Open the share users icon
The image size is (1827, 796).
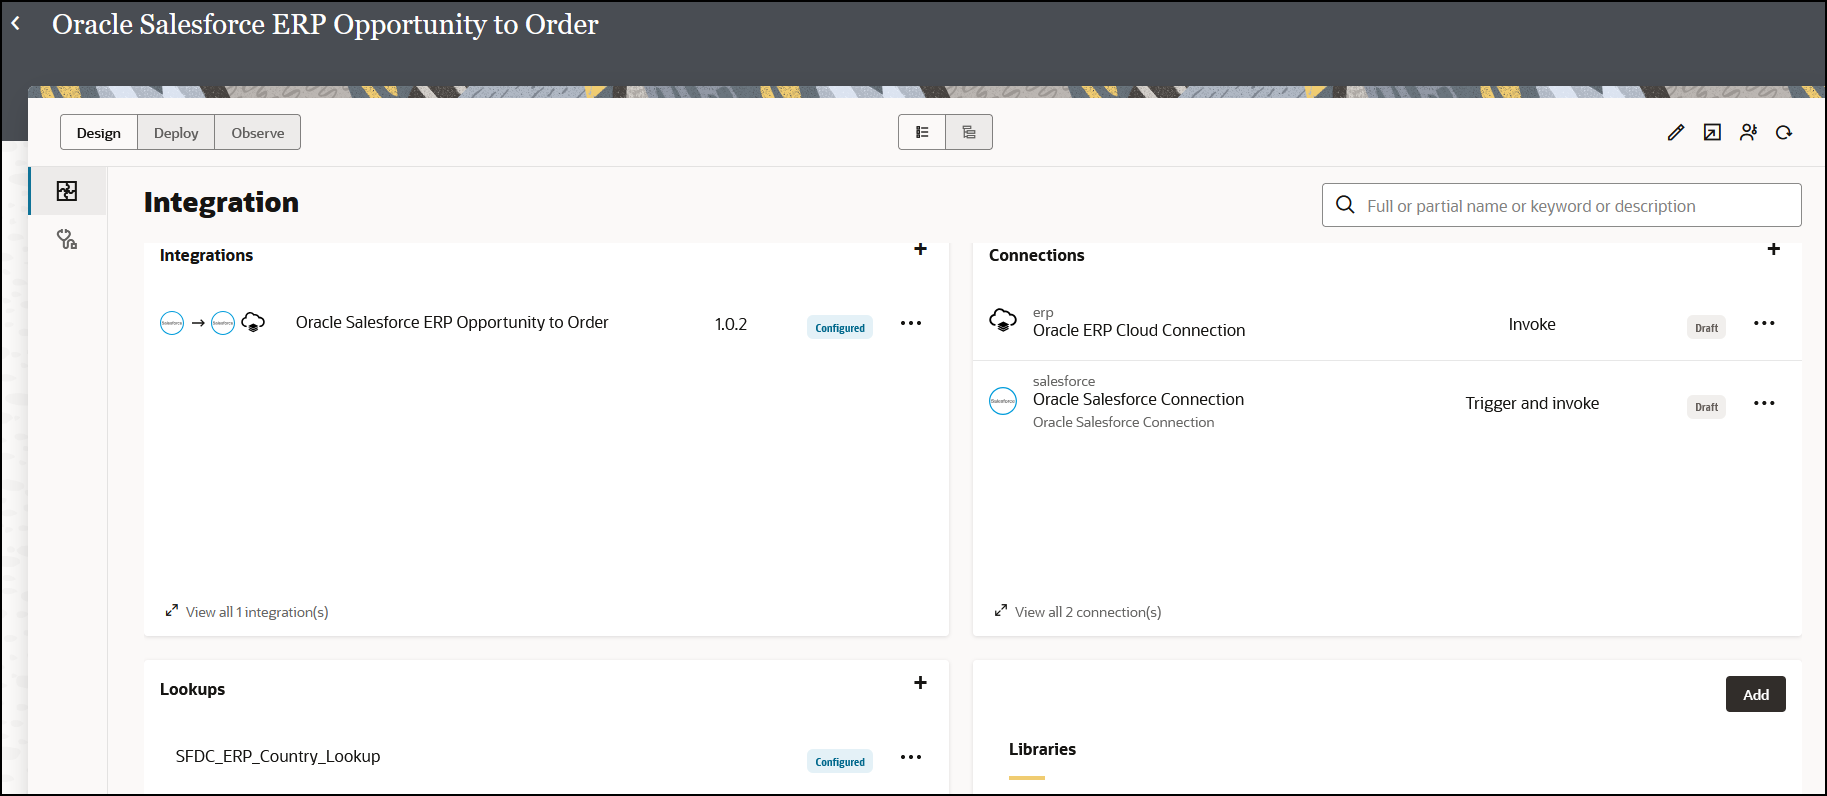1748,132
